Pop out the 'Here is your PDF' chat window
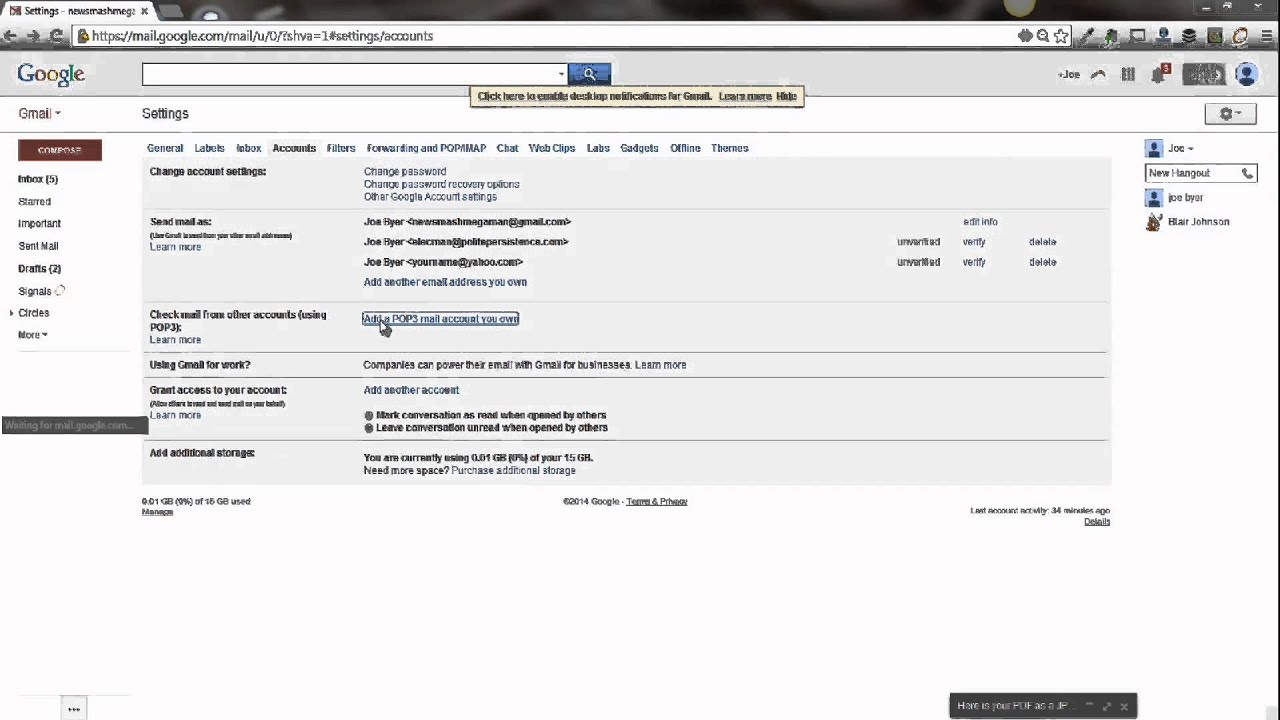 pos(1107,706)
